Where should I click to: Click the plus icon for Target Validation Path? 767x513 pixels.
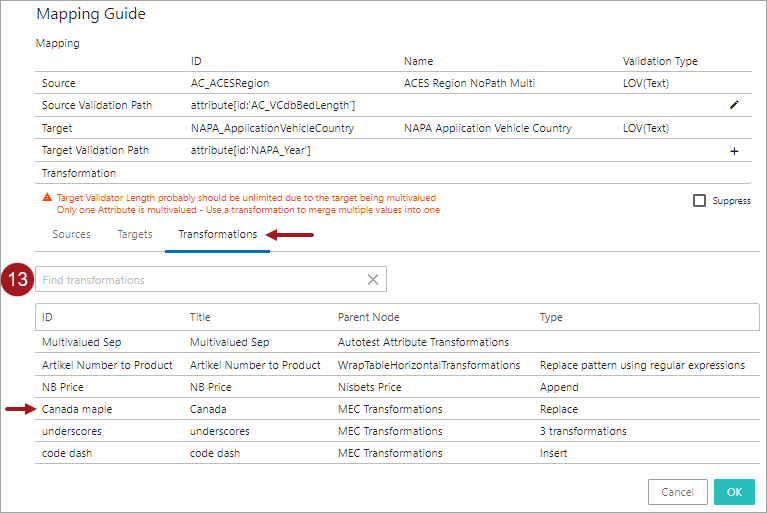coord(734,151)
